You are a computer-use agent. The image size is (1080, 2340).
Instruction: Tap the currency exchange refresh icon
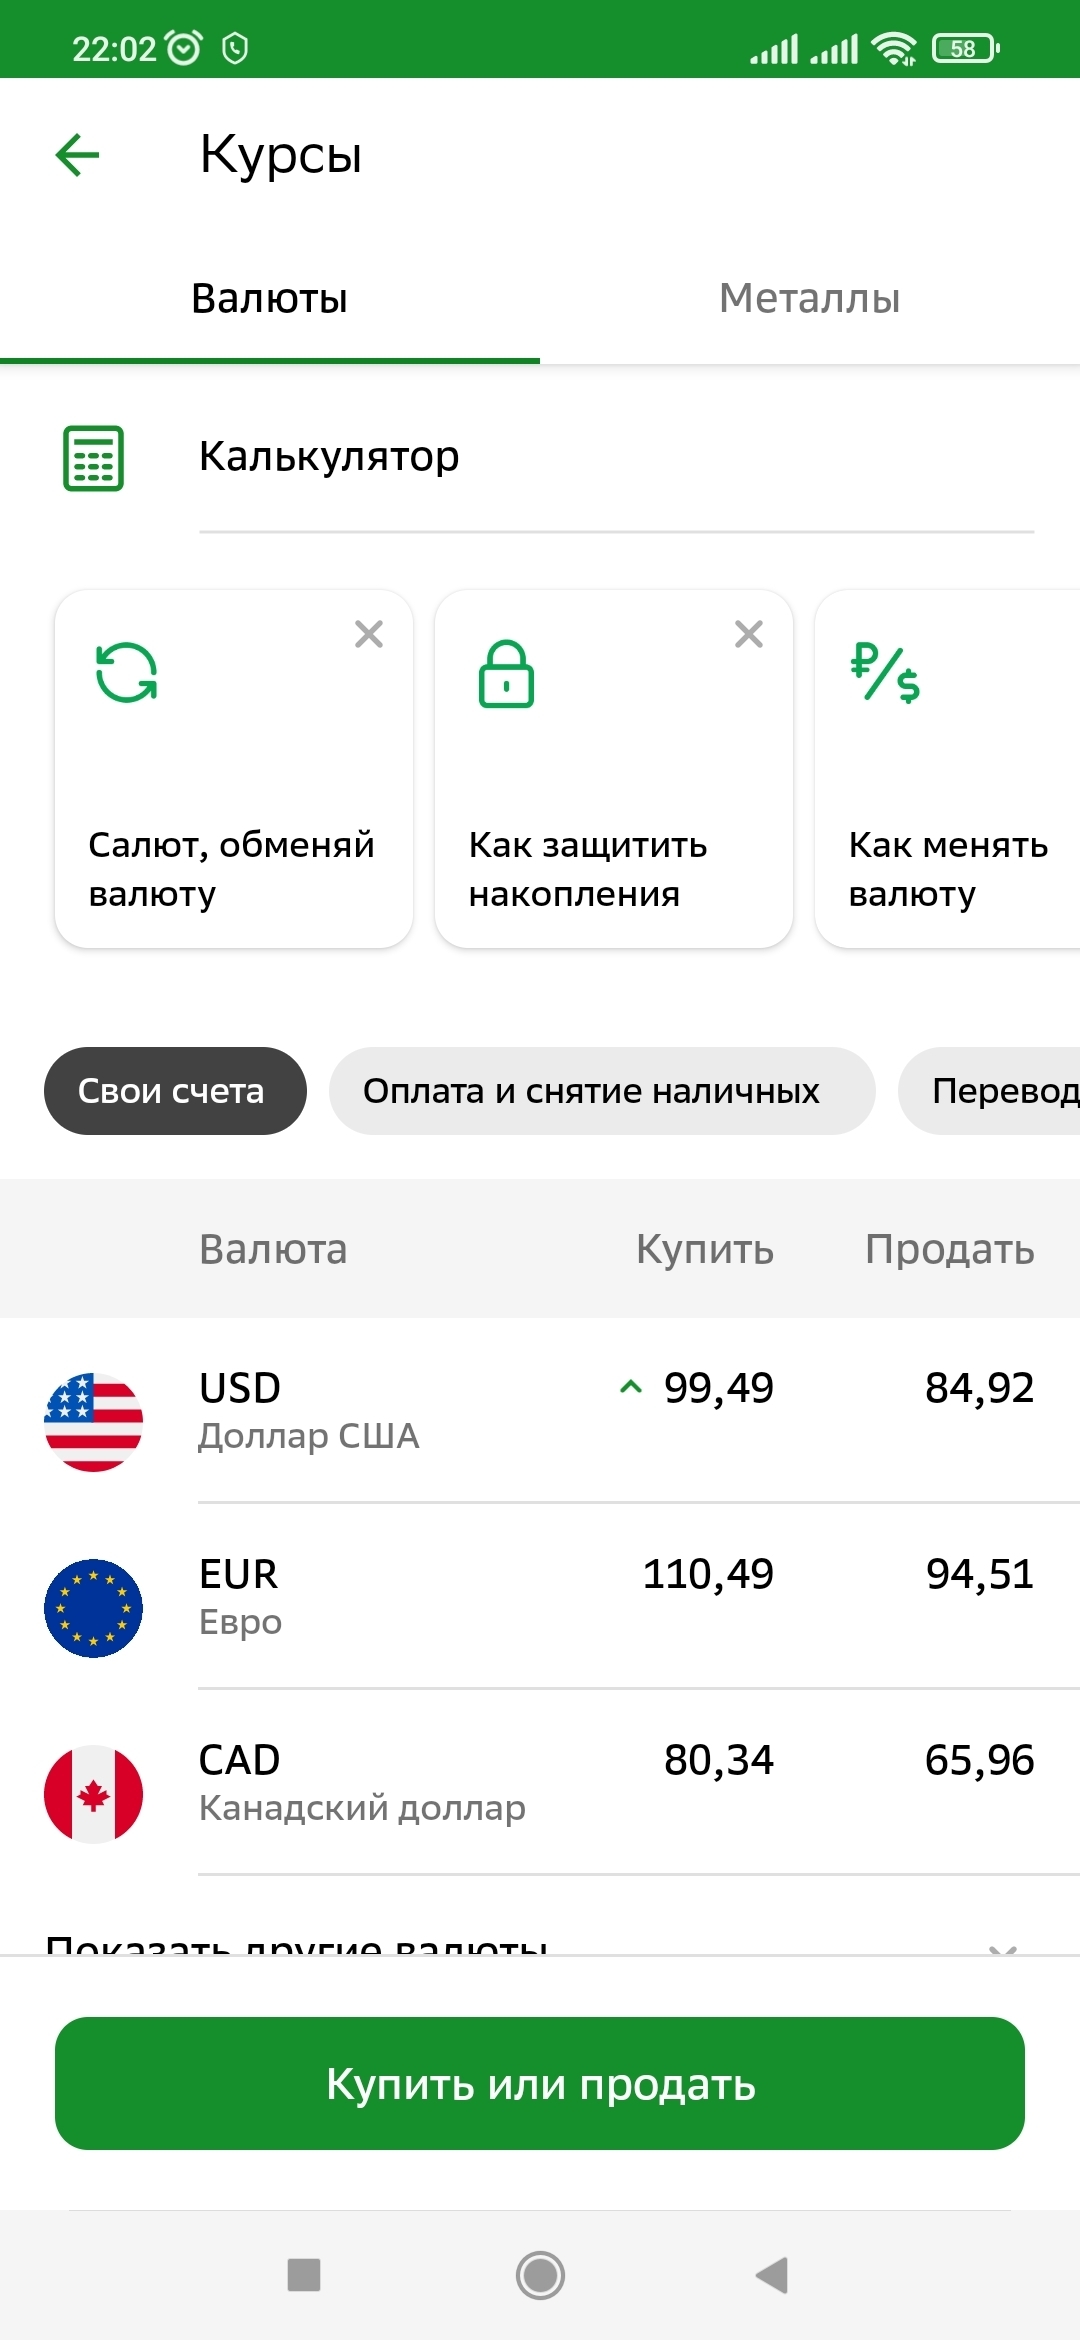coord(126,673)
